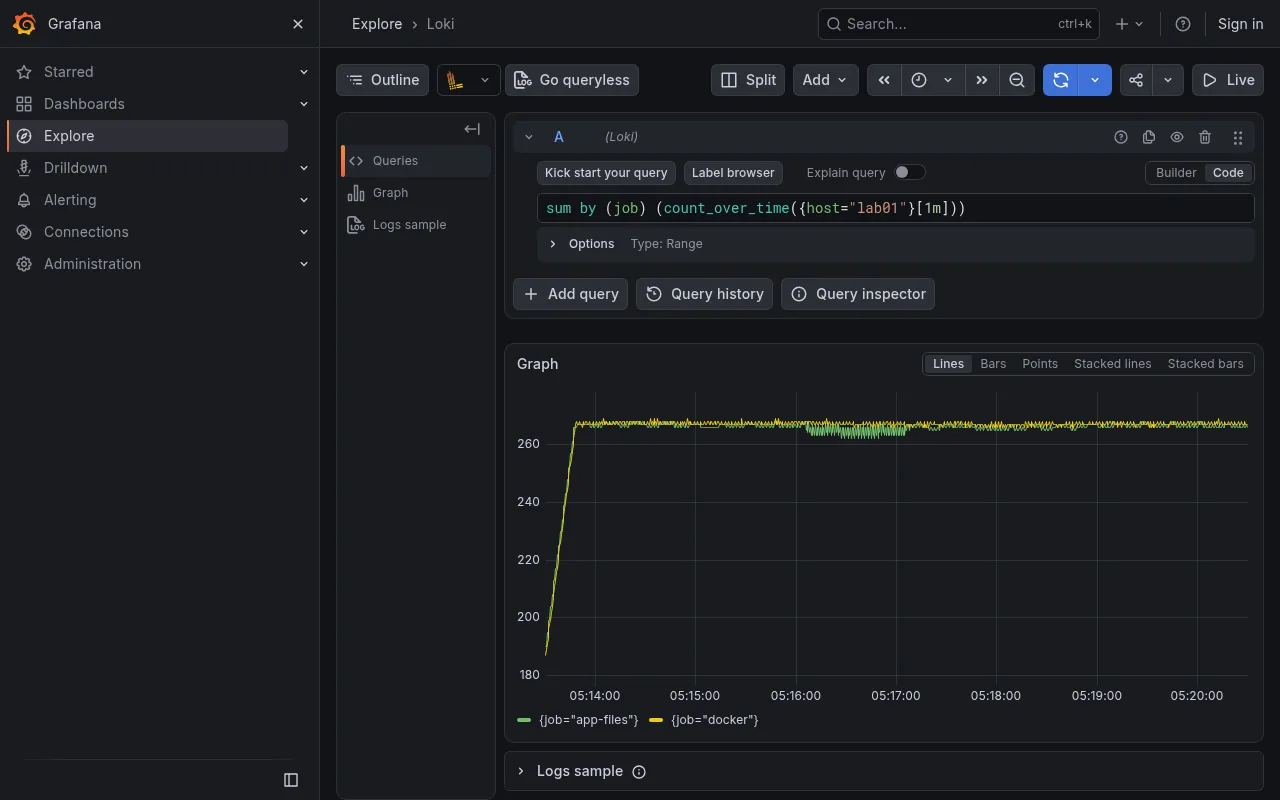Screen dimensions: 1280x800
Task: Open Drilldown in the sidebar
Action: coord(75,168)
